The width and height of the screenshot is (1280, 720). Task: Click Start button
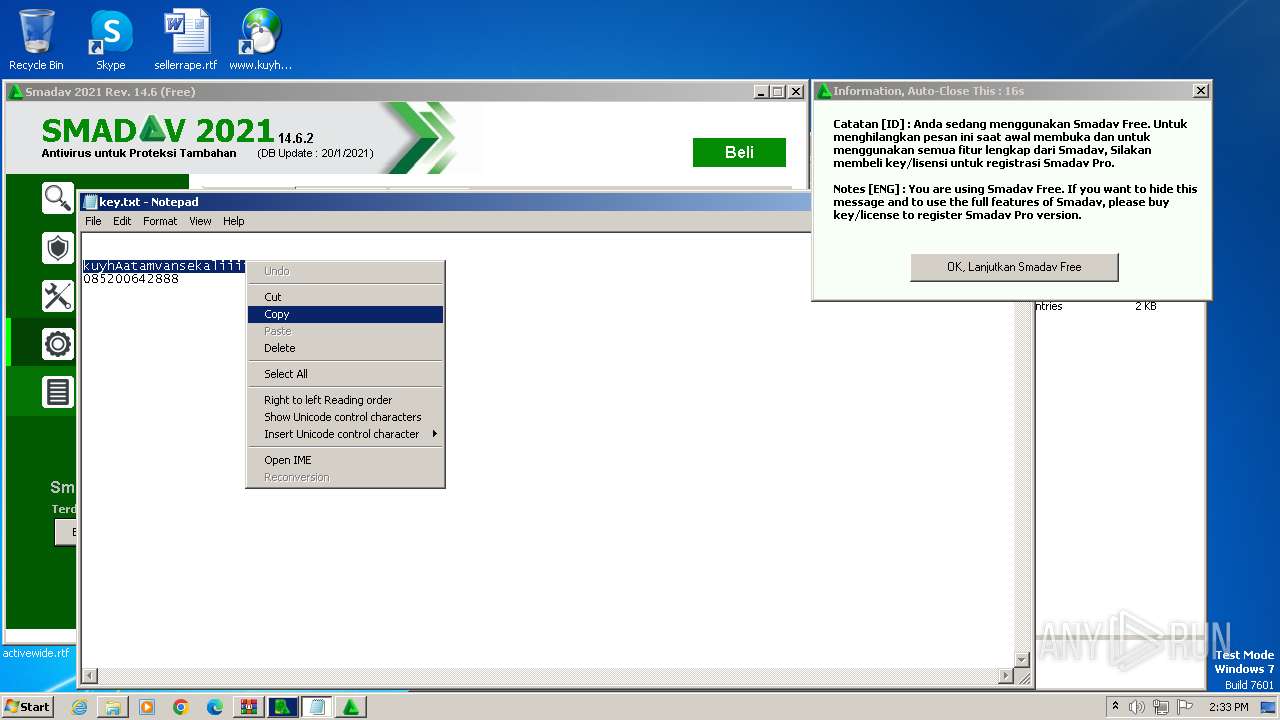[x=28, y=707]
